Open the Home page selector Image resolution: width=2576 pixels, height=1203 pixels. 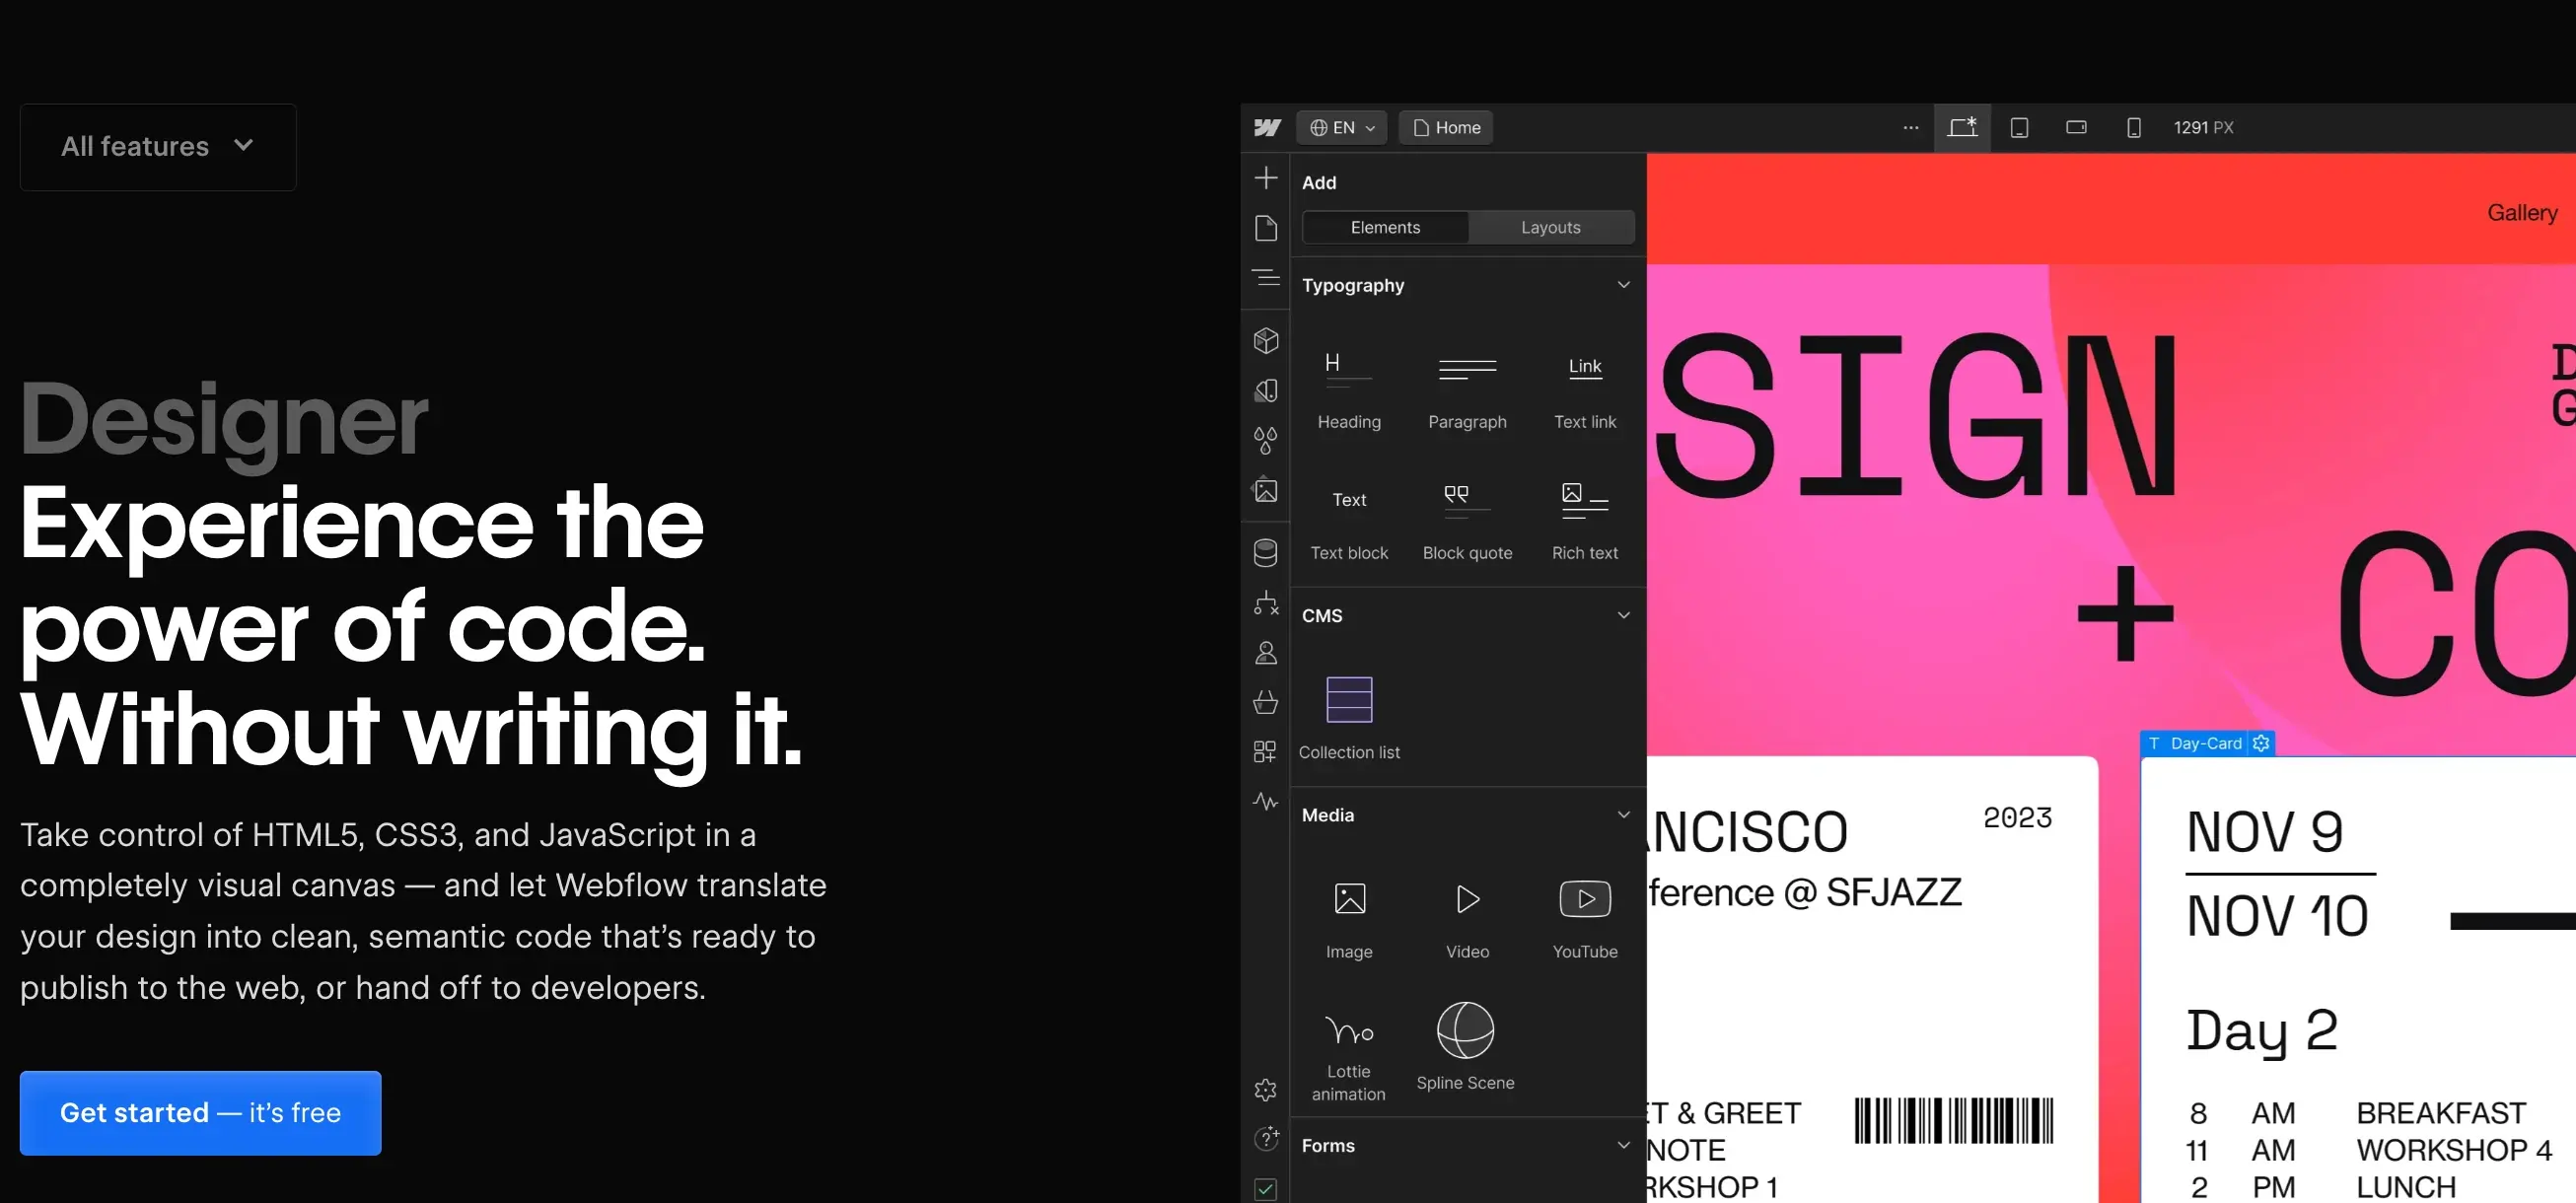[x=1446, y=128]
